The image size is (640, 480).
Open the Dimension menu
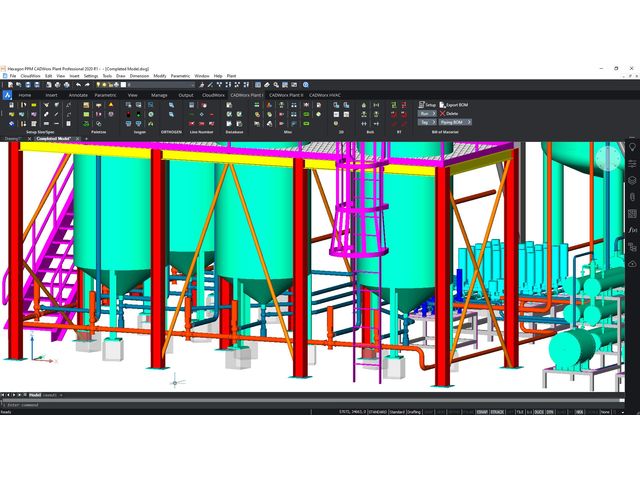pos(138,75)
